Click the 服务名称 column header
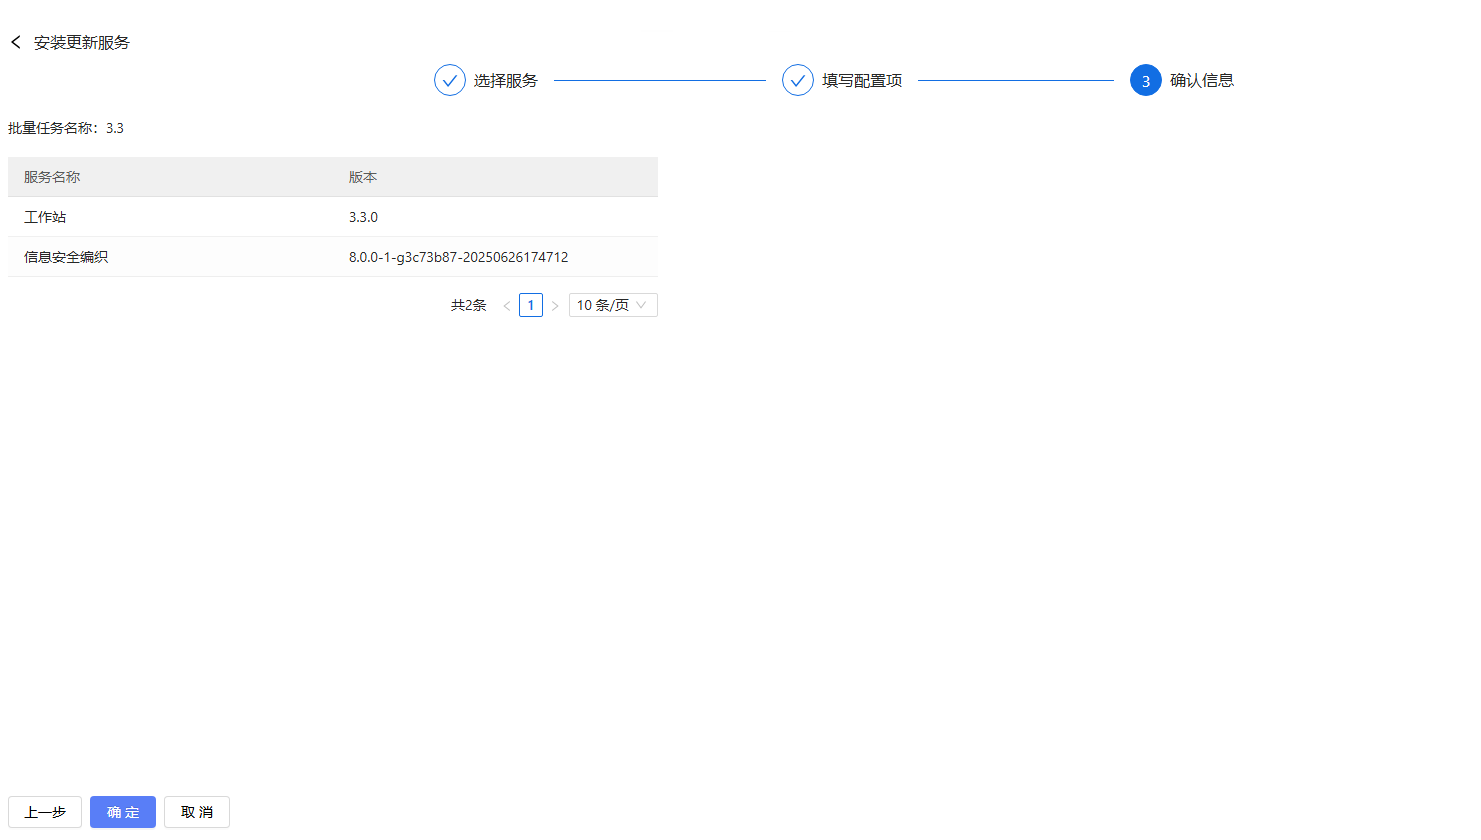 (170, 177)
